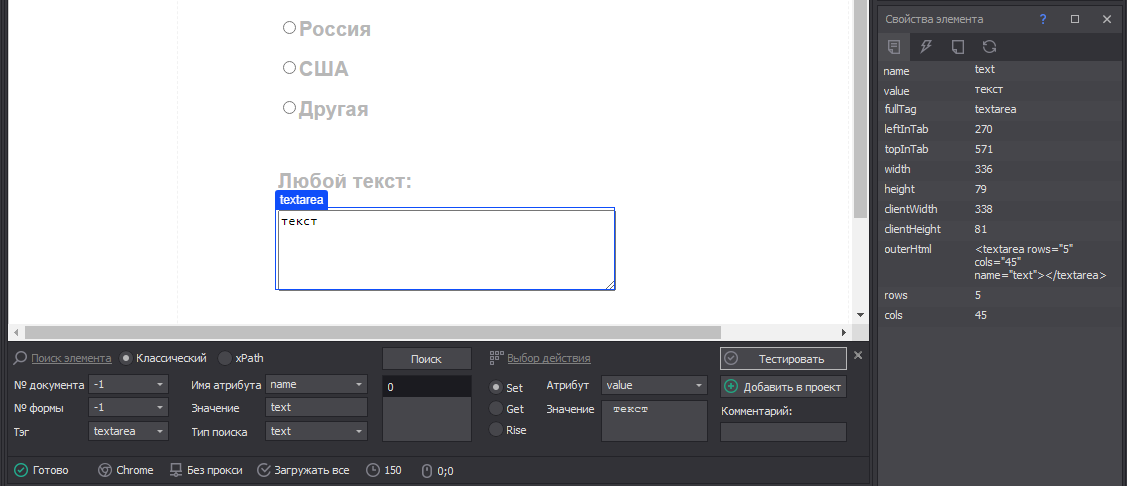Expand the 'Атрибут' value dropdown

pyautogui.click(x=655, y=385)
